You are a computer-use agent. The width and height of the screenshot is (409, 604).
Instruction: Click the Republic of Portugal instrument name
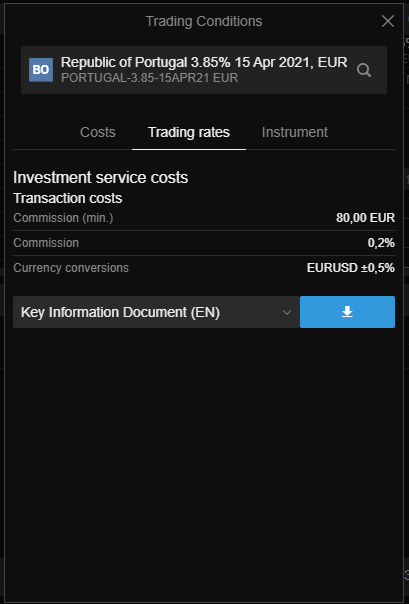tap(204, 62)
